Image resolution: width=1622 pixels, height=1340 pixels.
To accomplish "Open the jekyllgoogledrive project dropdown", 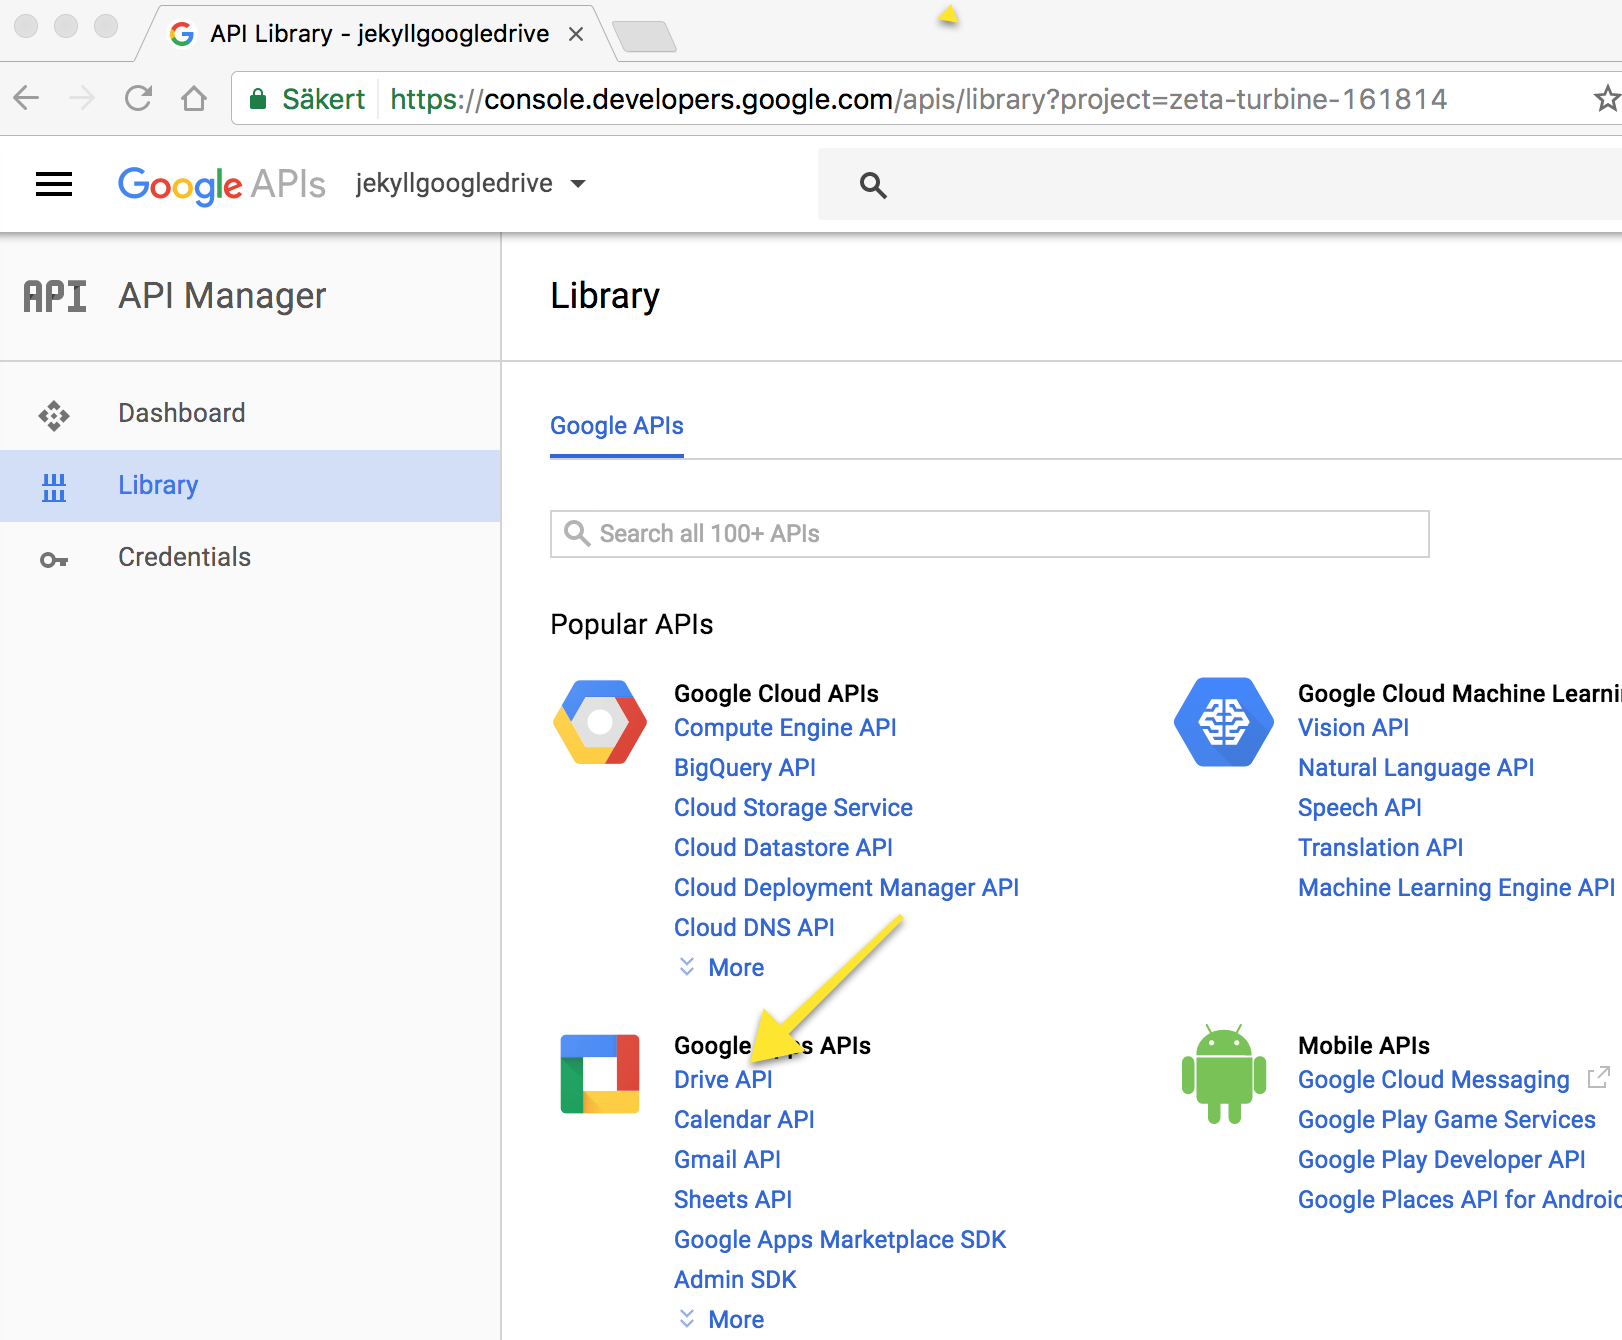I will [470, 183].
